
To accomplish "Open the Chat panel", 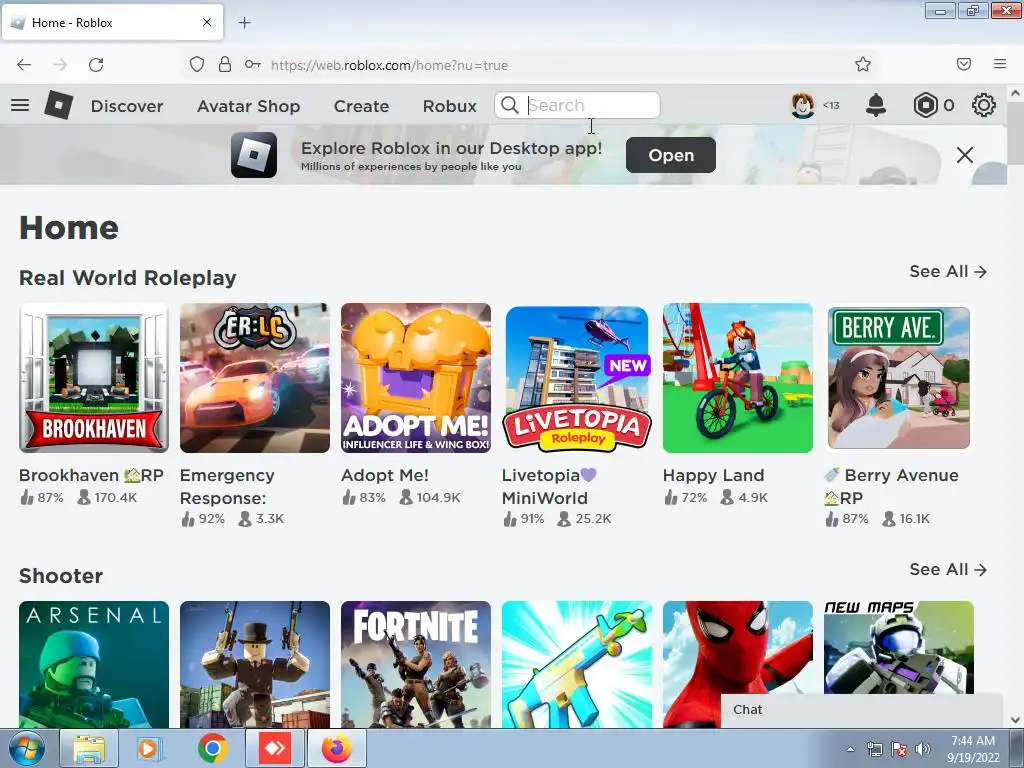I will [x=861, y=710].
